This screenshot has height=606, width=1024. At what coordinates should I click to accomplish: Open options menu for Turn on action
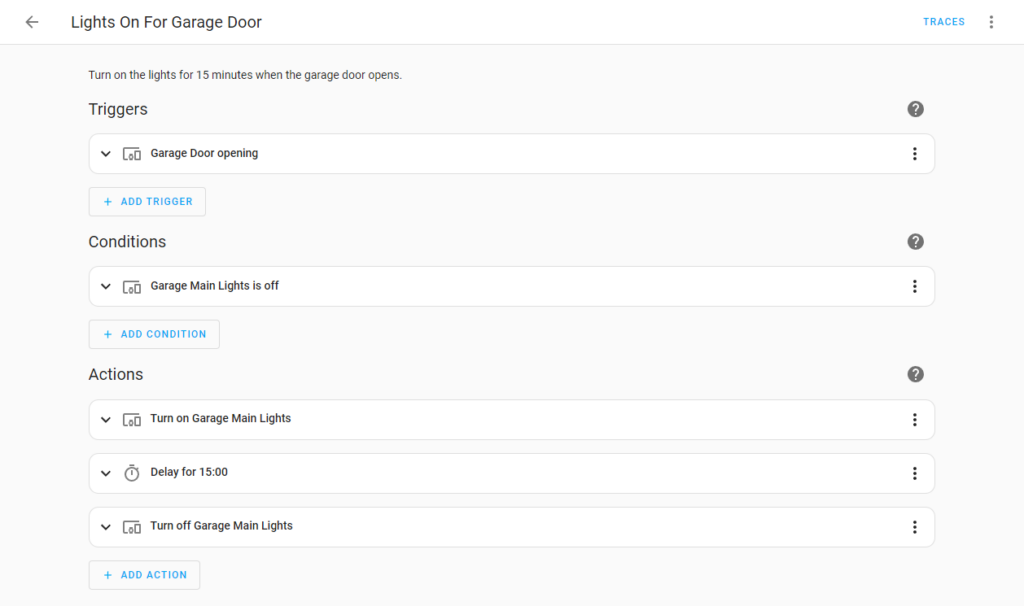pyautogui.click(x=914, y=419)
